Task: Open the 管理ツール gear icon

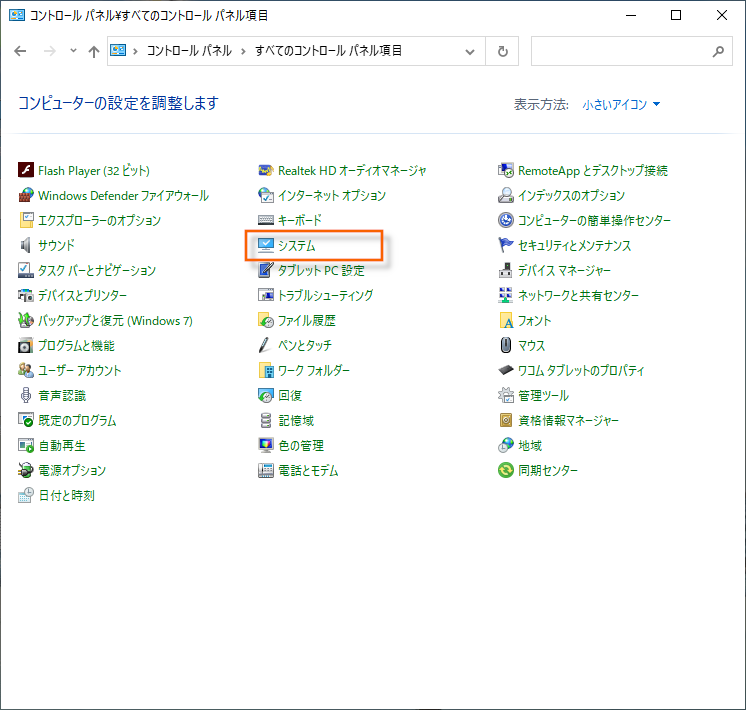Action: point(506,395)
